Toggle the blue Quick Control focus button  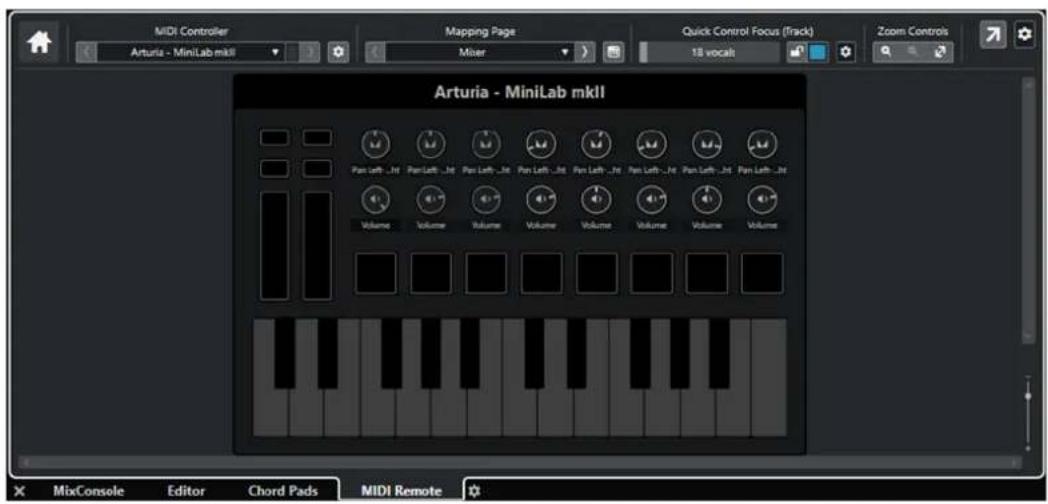(x=817, y=52)
